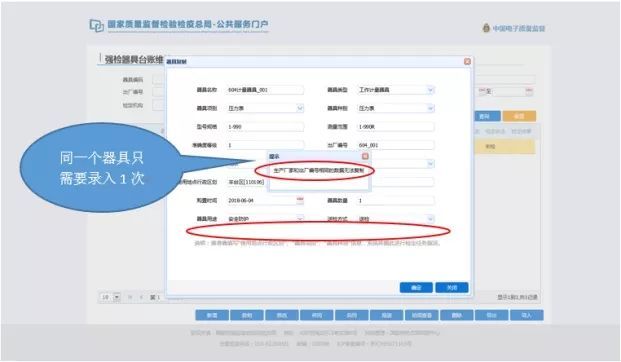The width and height of the screenshot is (621, 362).
Task: Expand the 器具用途 dropdown showing 安全防护
Action: coord(300,218)
